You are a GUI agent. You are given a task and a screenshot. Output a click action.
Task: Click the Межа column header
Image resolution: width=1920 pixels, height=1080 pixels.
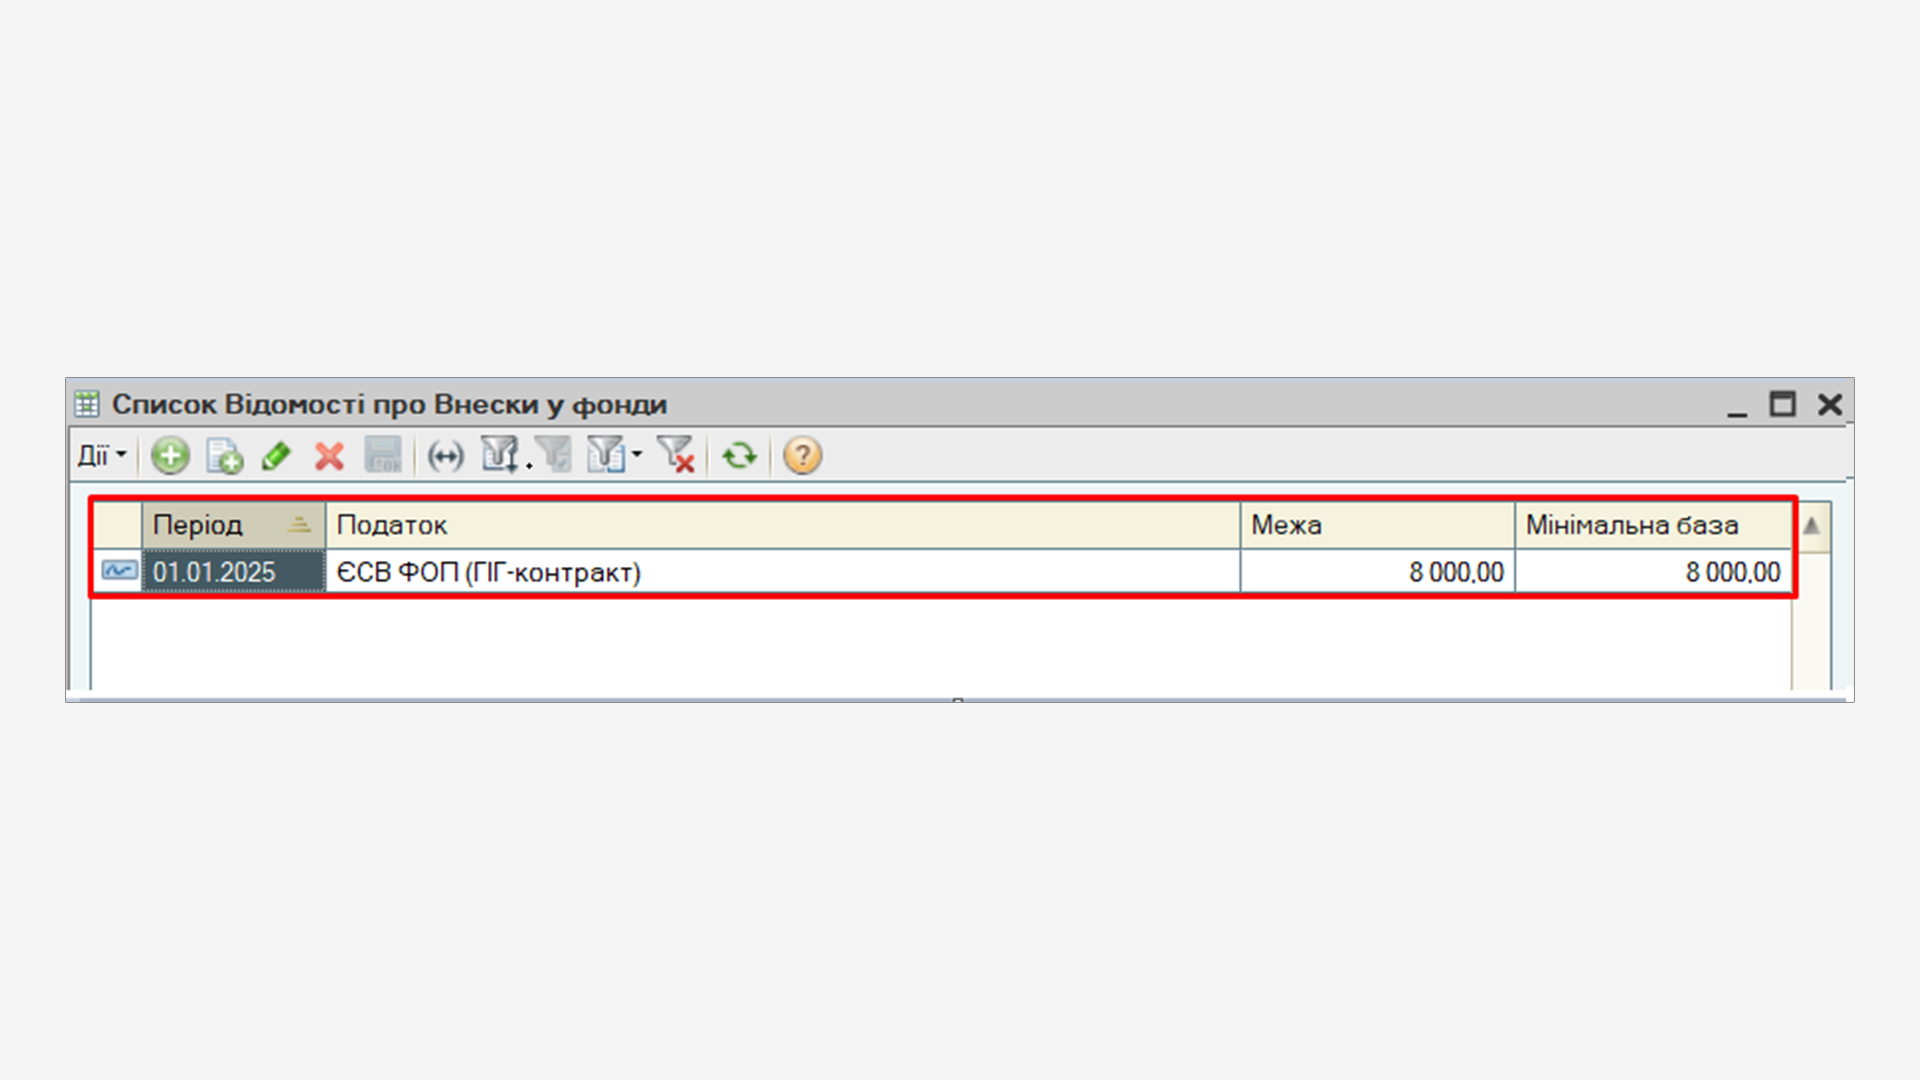[x=1378, y=525]
